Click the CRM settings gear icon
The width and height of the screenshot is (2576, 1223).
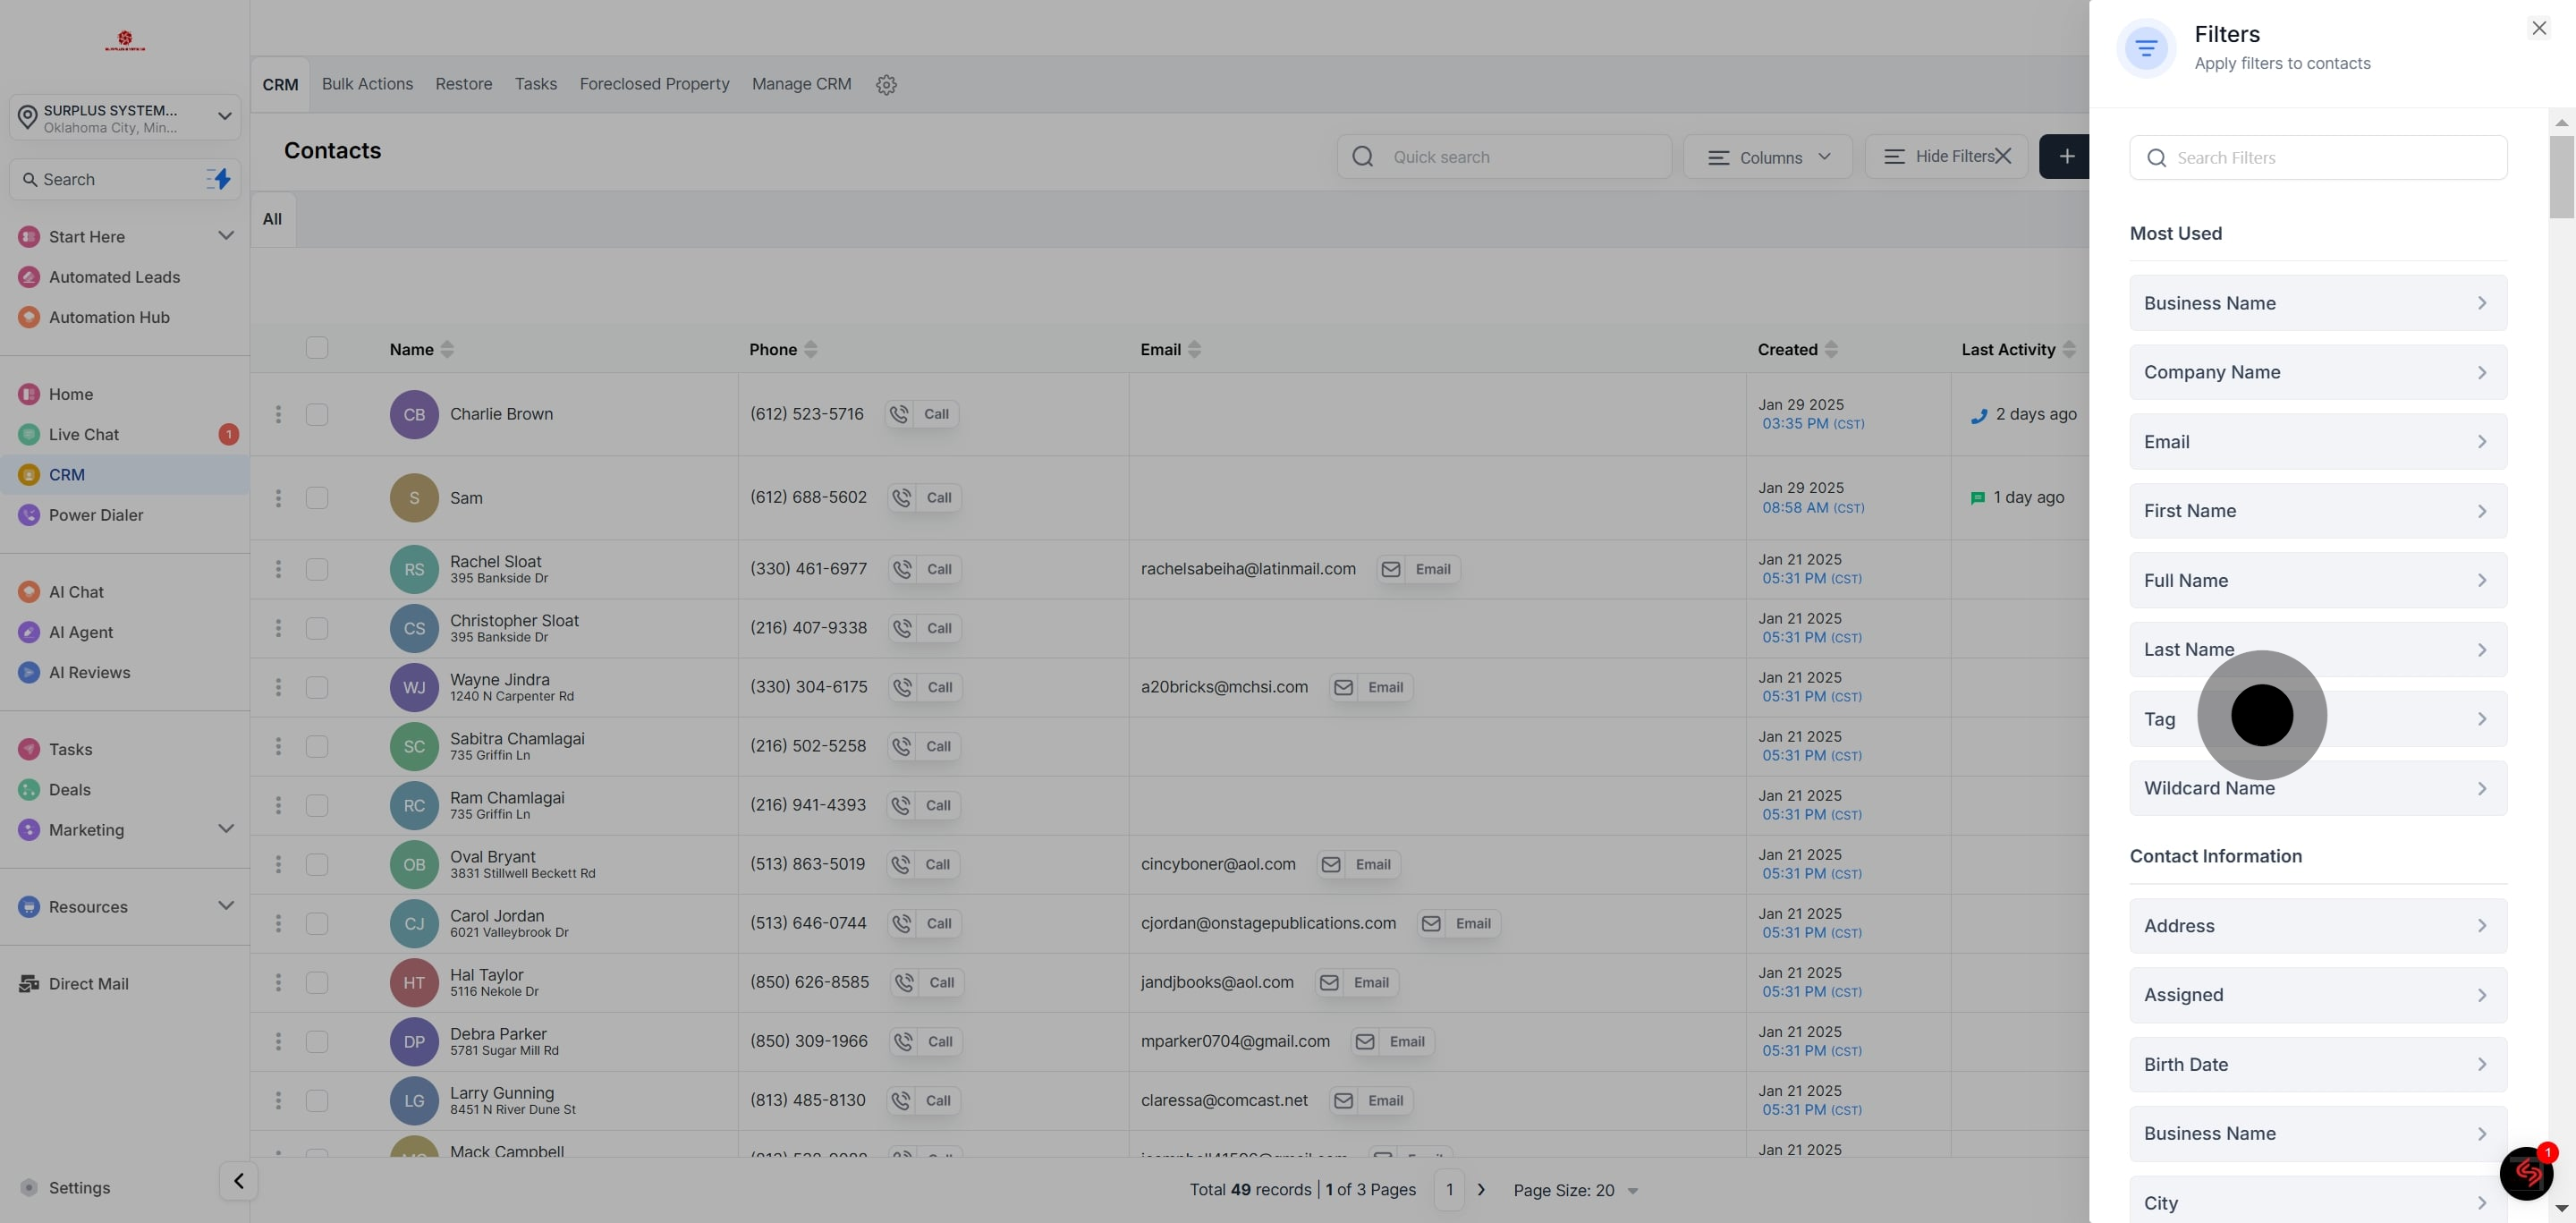pos(886,85)
